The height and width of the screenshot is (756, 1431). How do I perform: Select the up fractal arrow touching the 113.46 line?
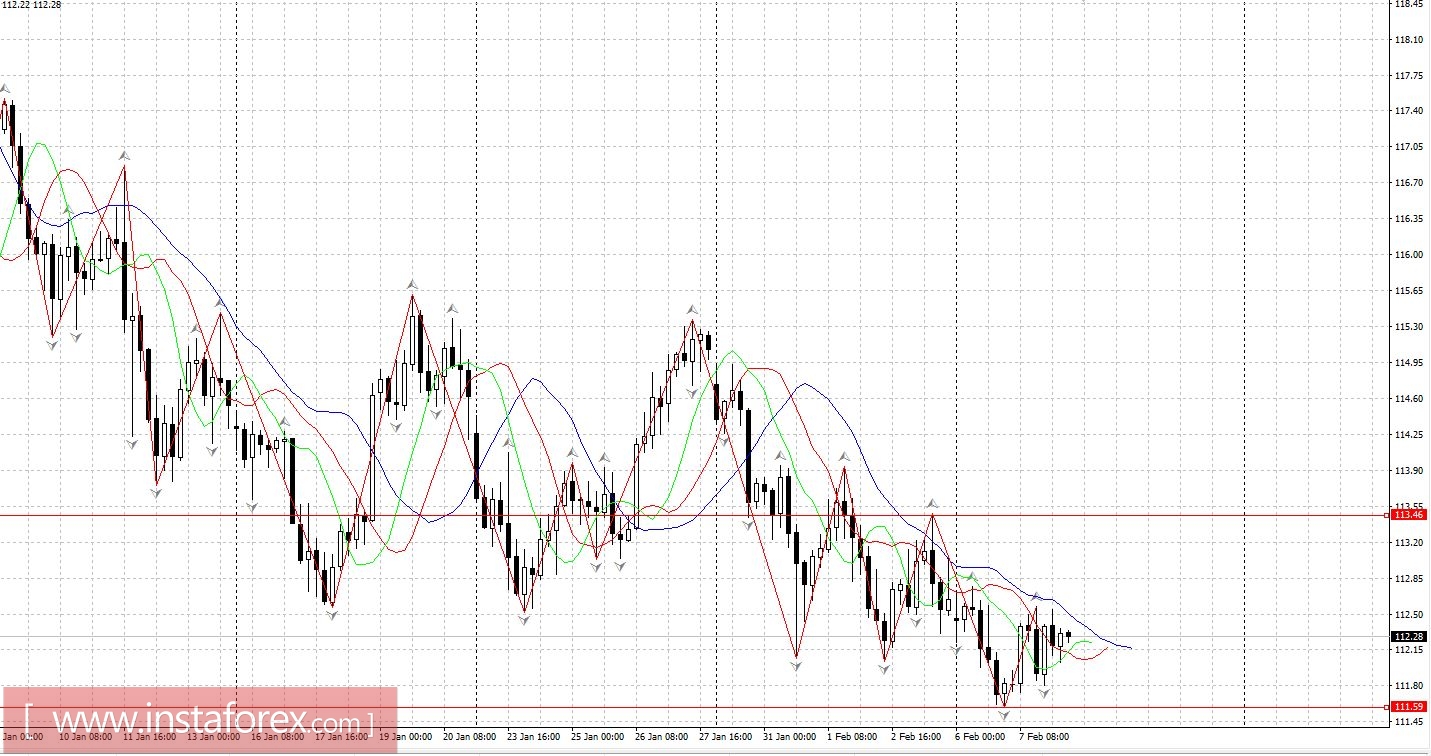coord(932,504)
